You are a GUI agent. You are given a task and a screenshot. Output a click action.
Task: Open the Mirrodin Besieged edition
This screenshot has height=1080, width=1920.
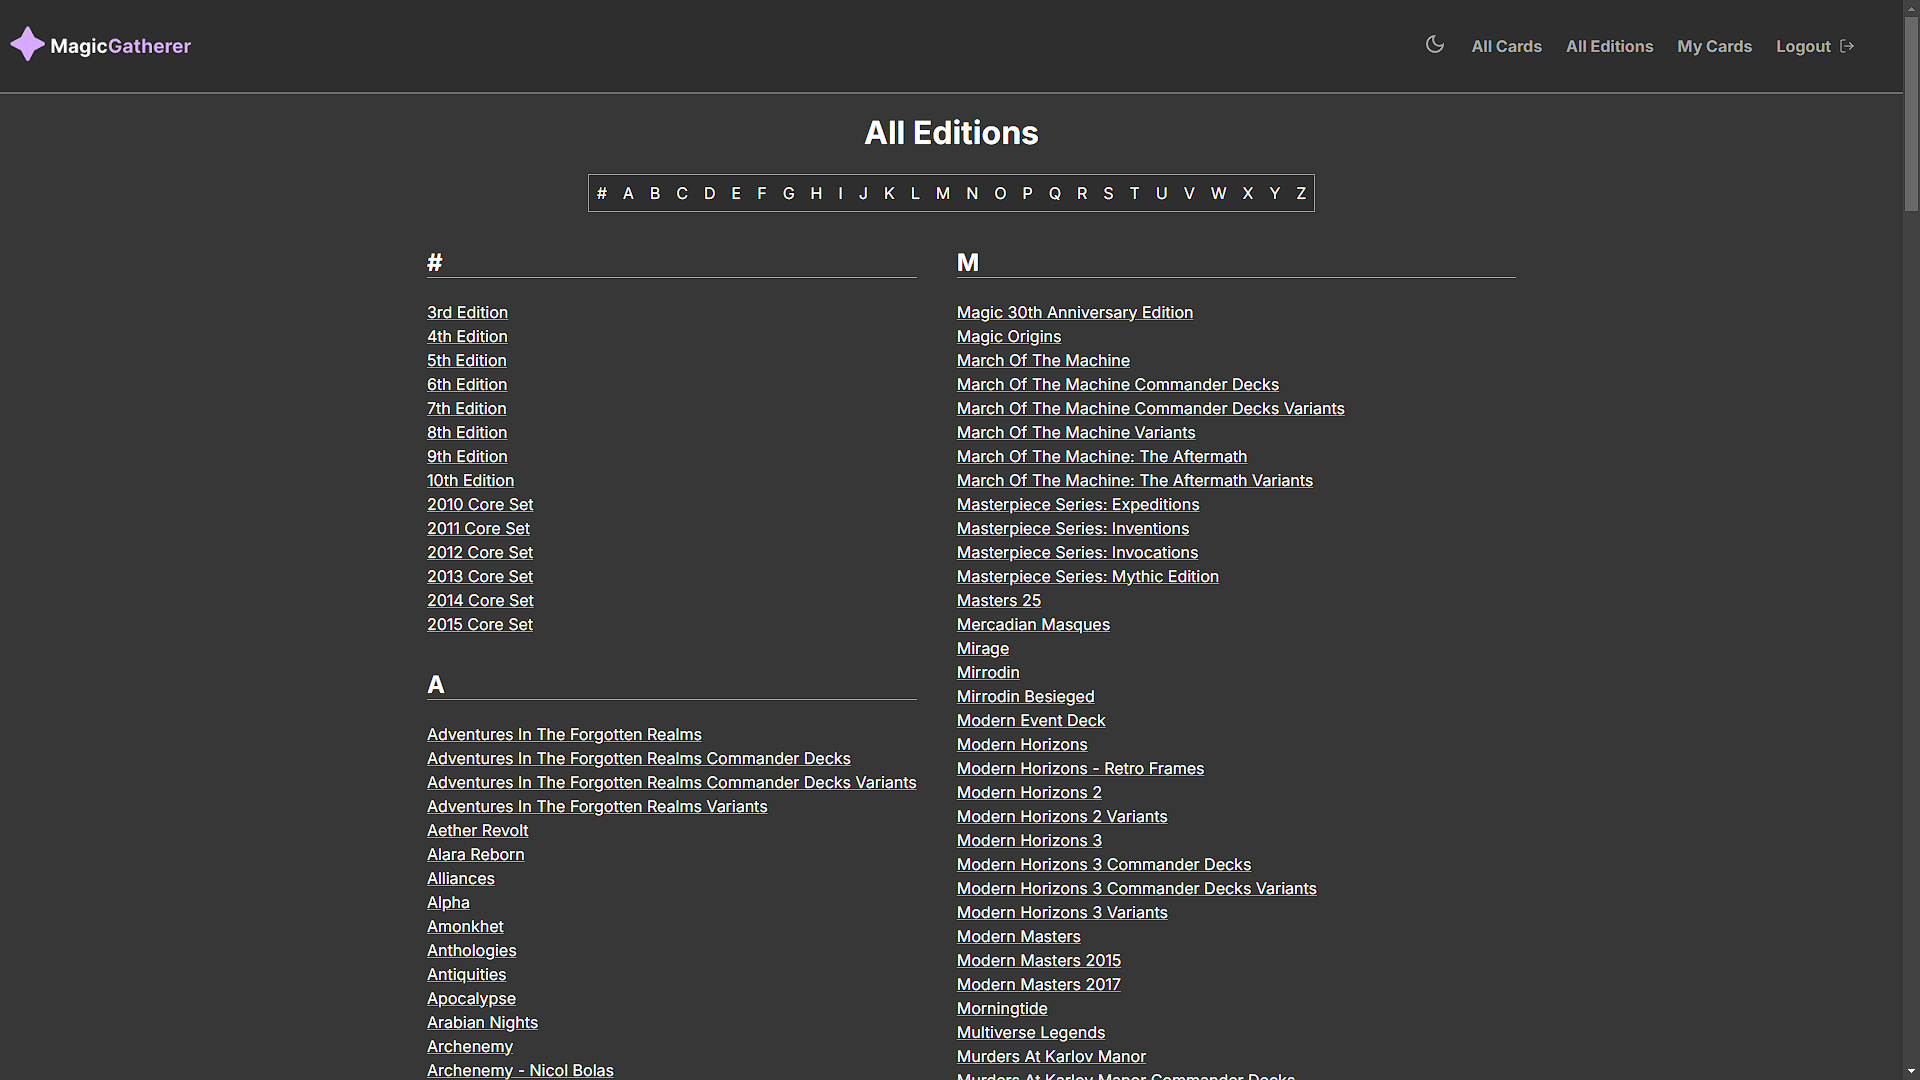pyautogui.click(x=1026, y=697)
